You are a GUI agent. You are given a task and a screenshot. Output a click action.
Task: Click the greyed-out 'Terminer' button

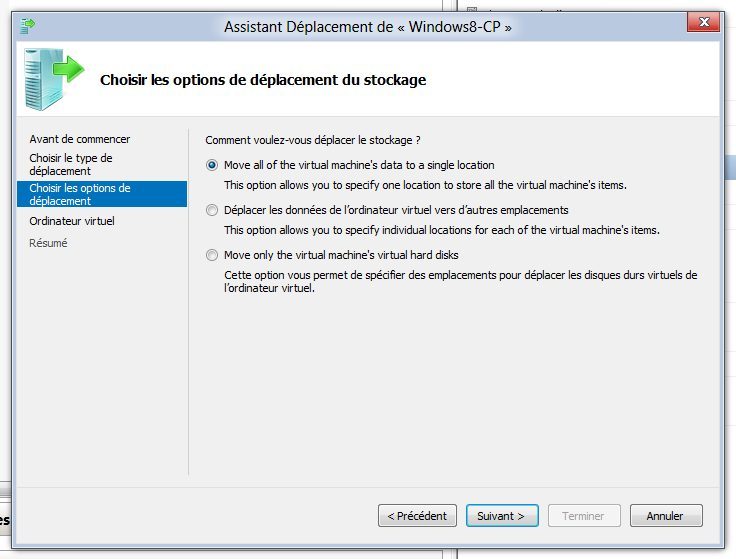tap(584, 516)
